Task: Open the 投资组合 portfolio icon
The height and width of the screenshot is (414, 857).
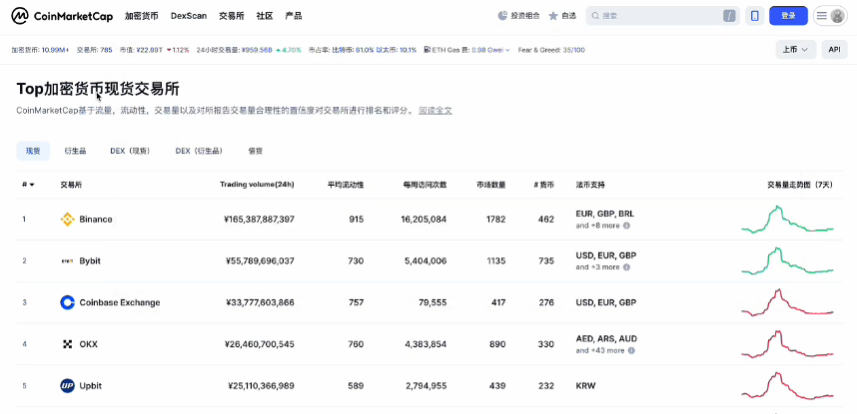Action: (503, 16)
